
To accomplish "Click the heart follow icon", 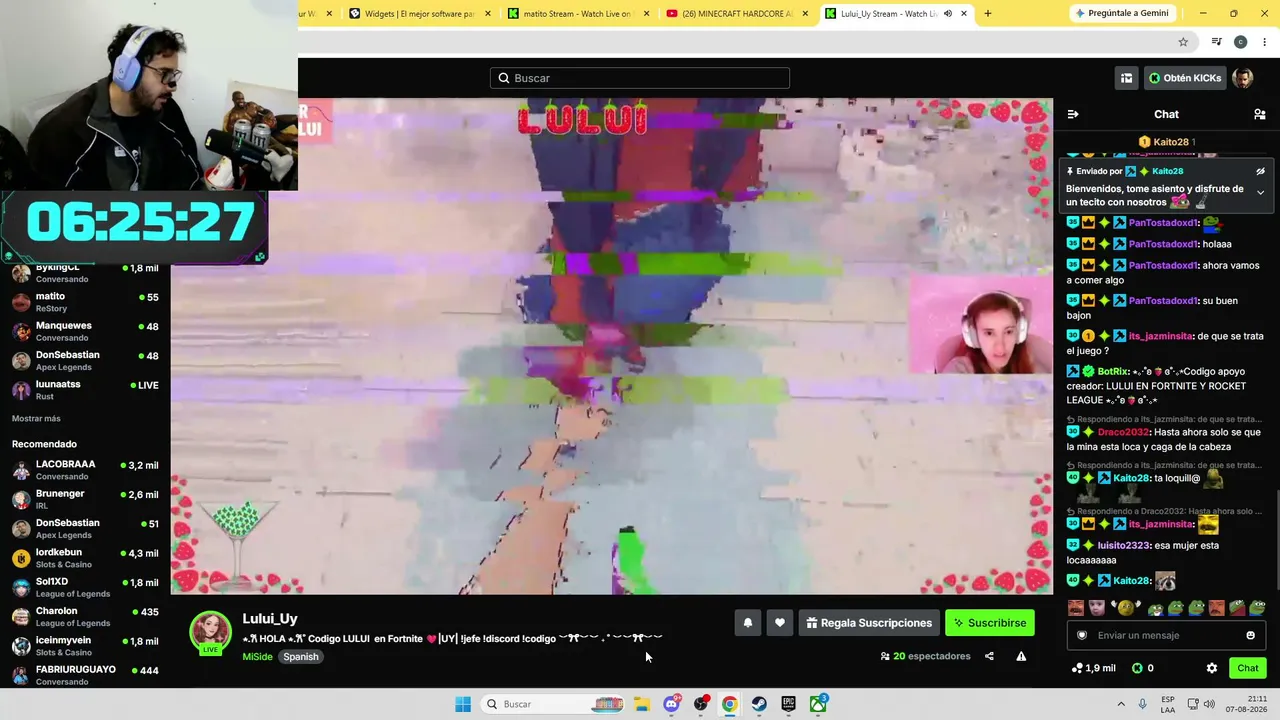I will (x=780, y=623).
